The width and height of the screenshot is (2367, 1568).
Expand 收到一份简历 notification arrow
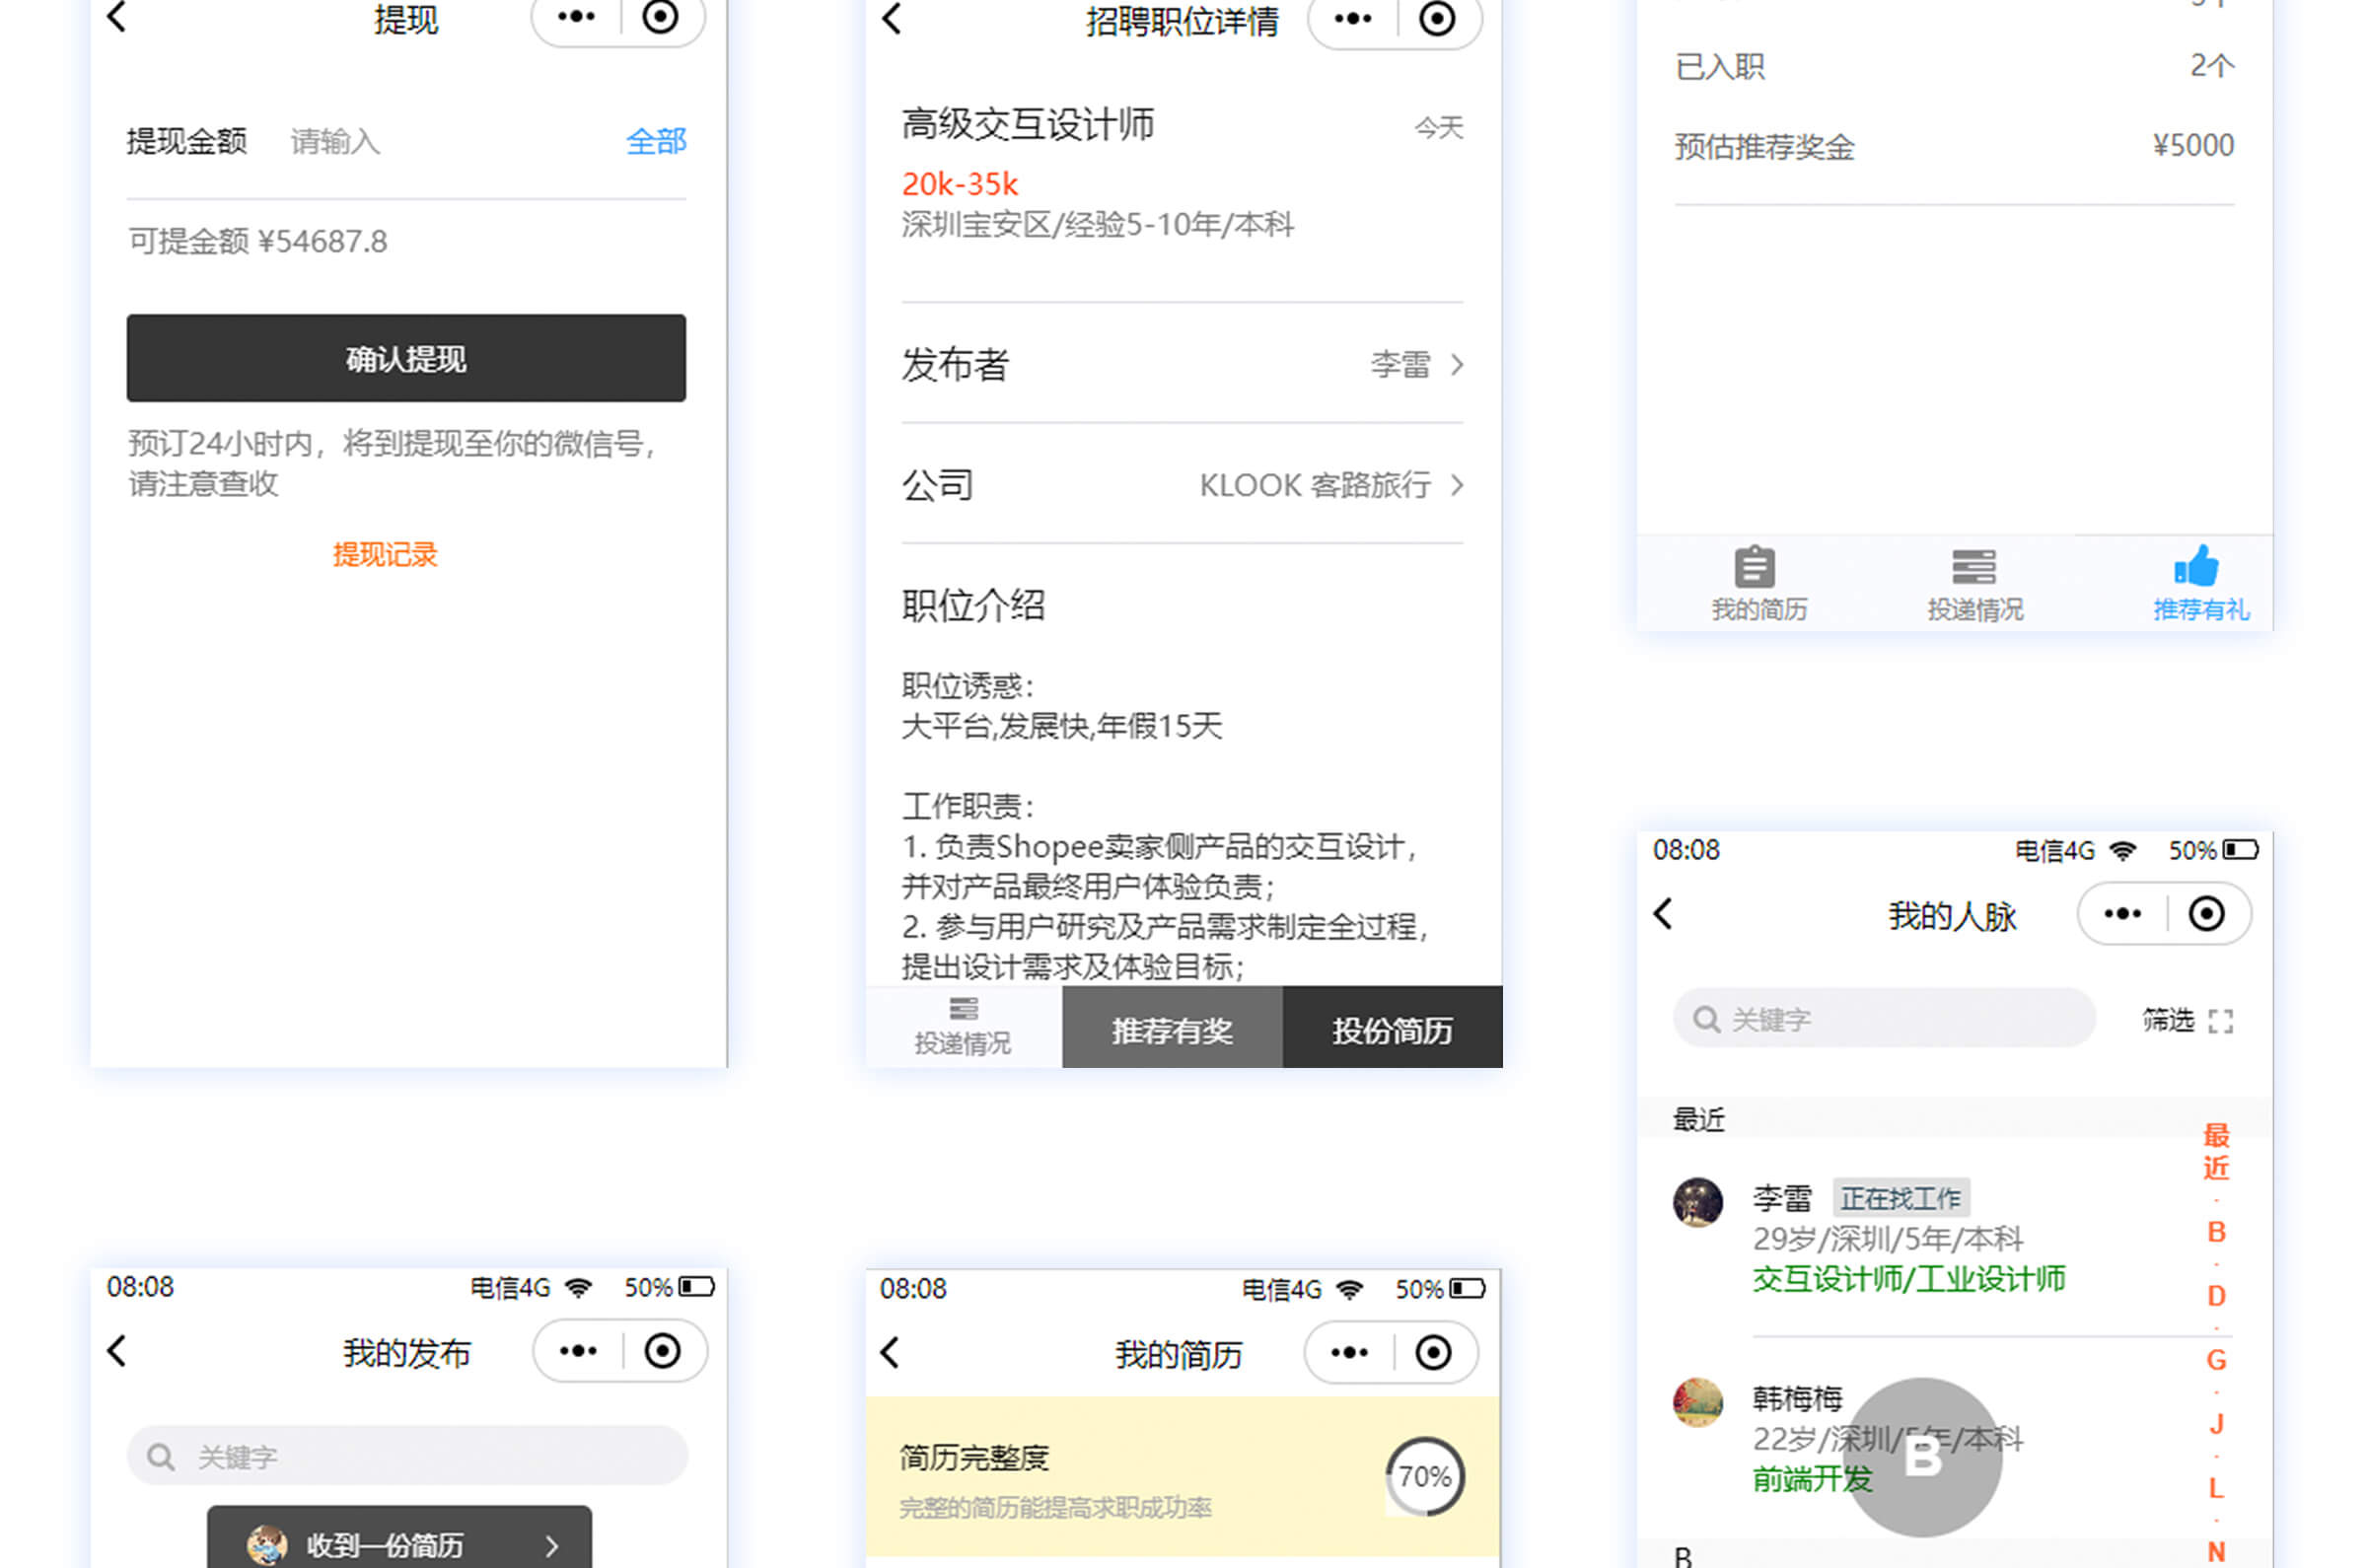(552, 1546)
